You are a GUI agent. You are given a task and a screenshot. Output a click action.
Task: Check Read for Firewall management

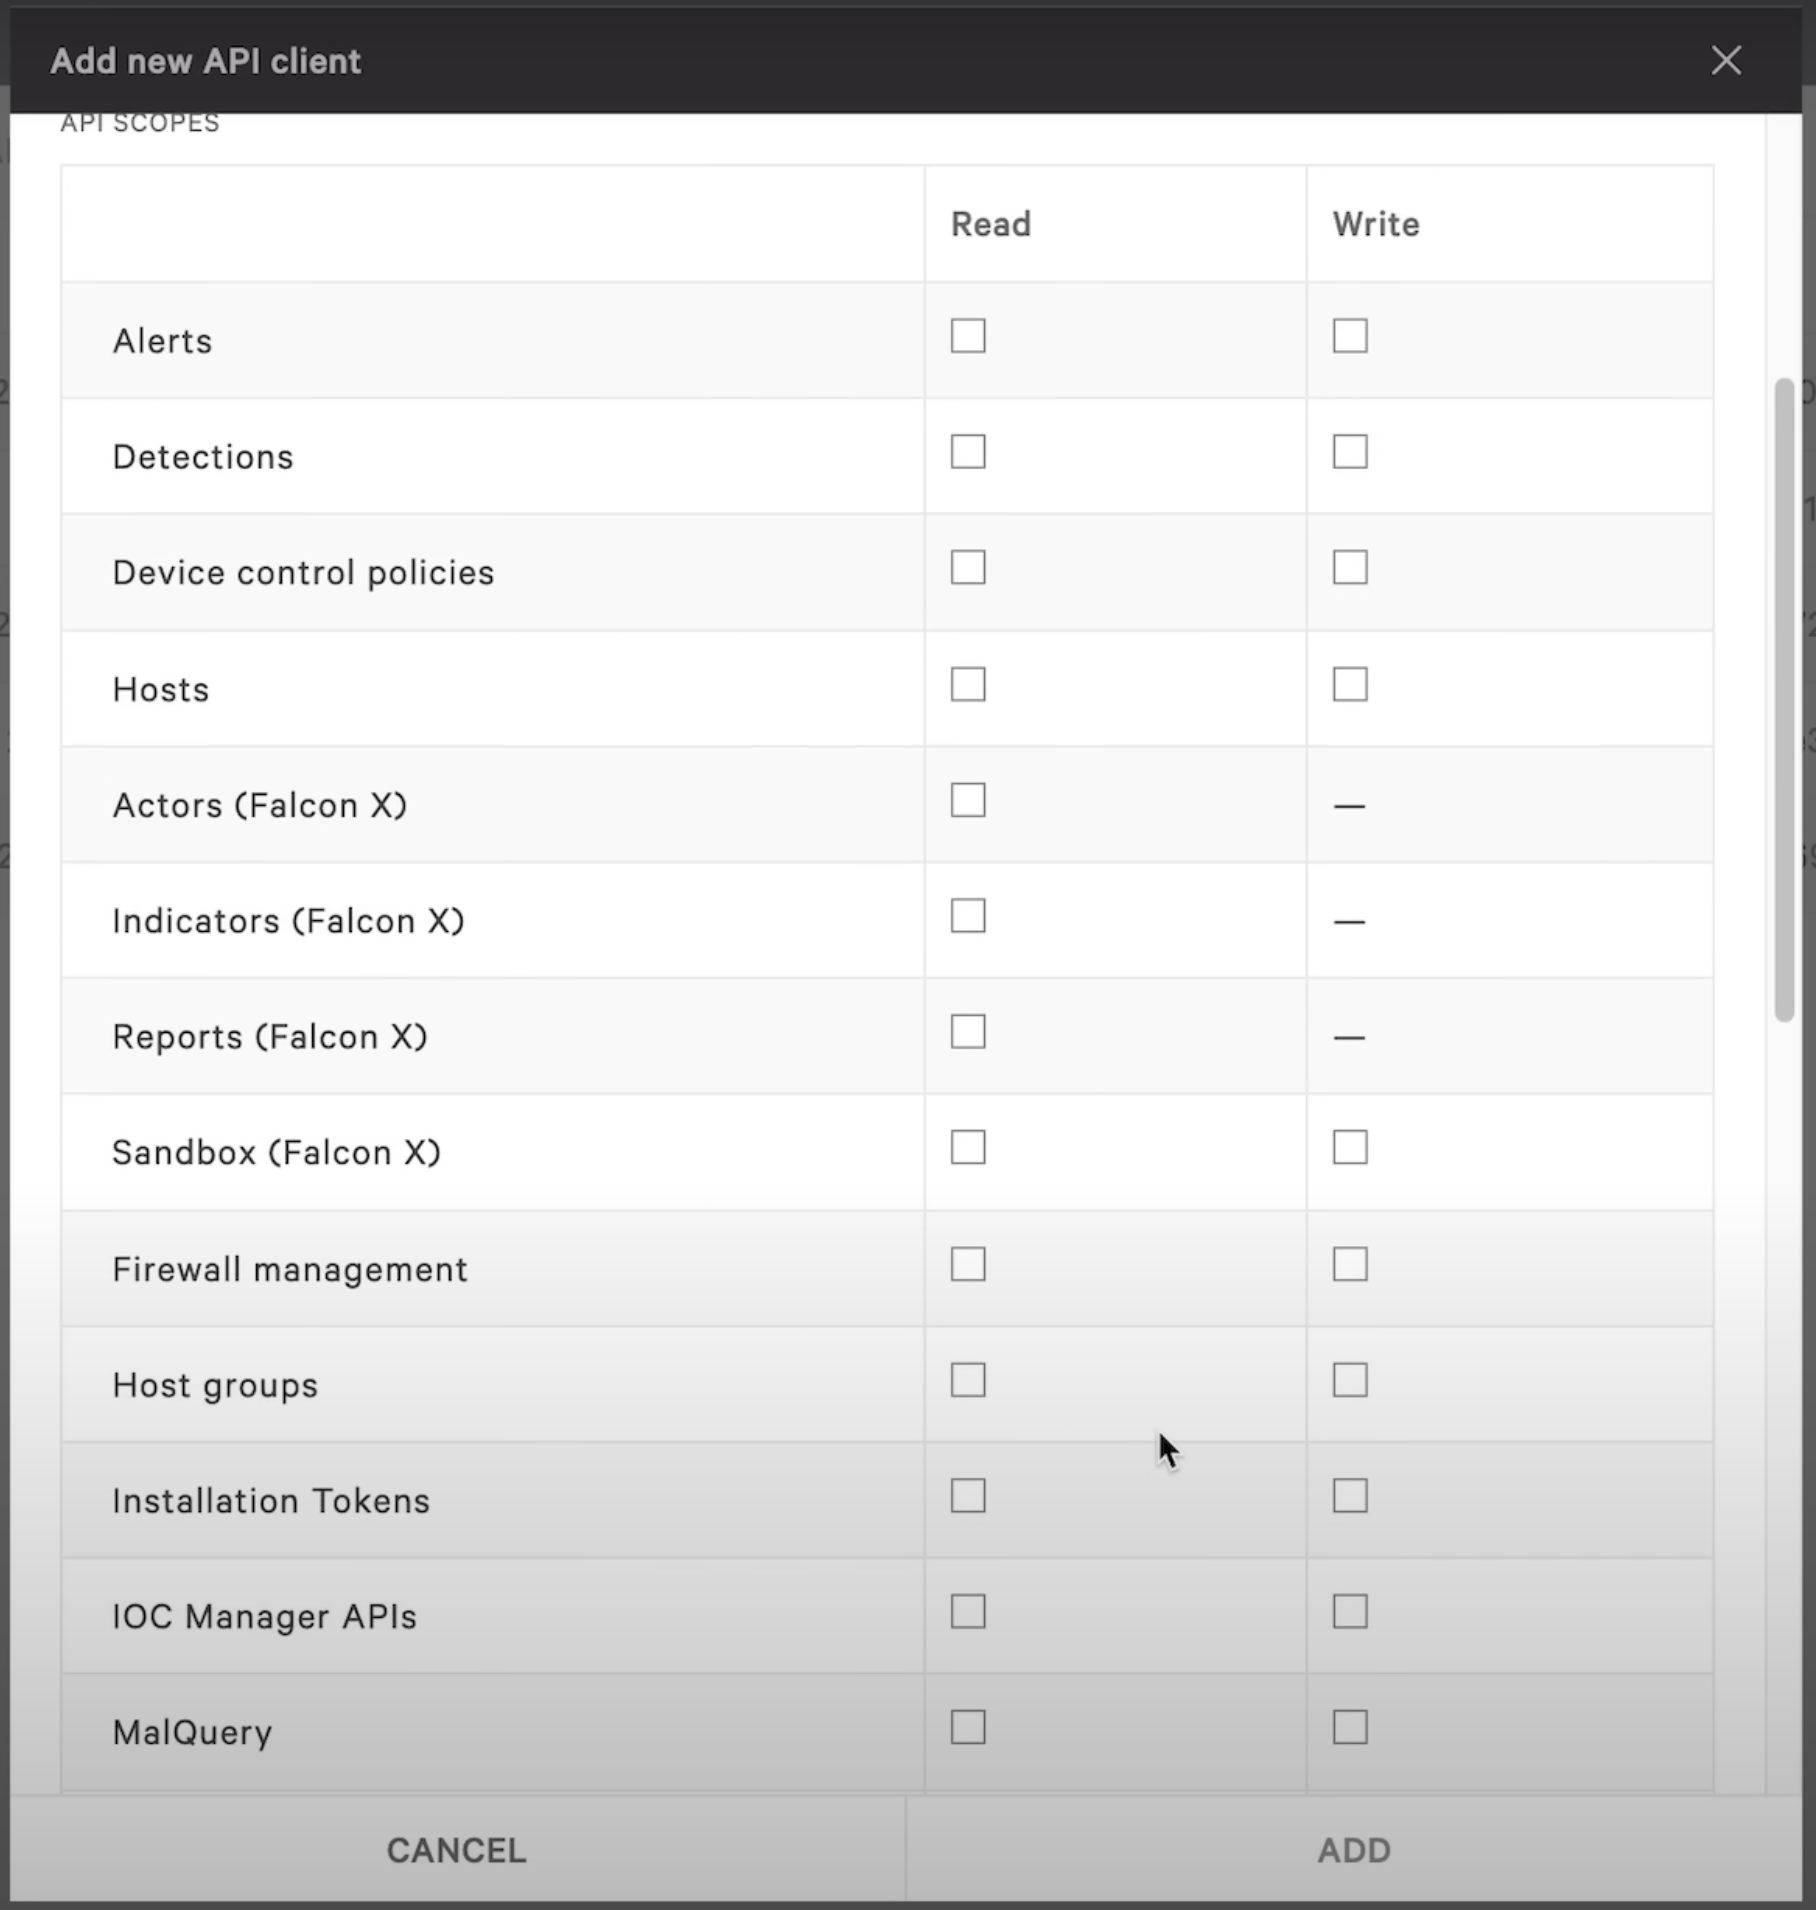(967, 1264)
